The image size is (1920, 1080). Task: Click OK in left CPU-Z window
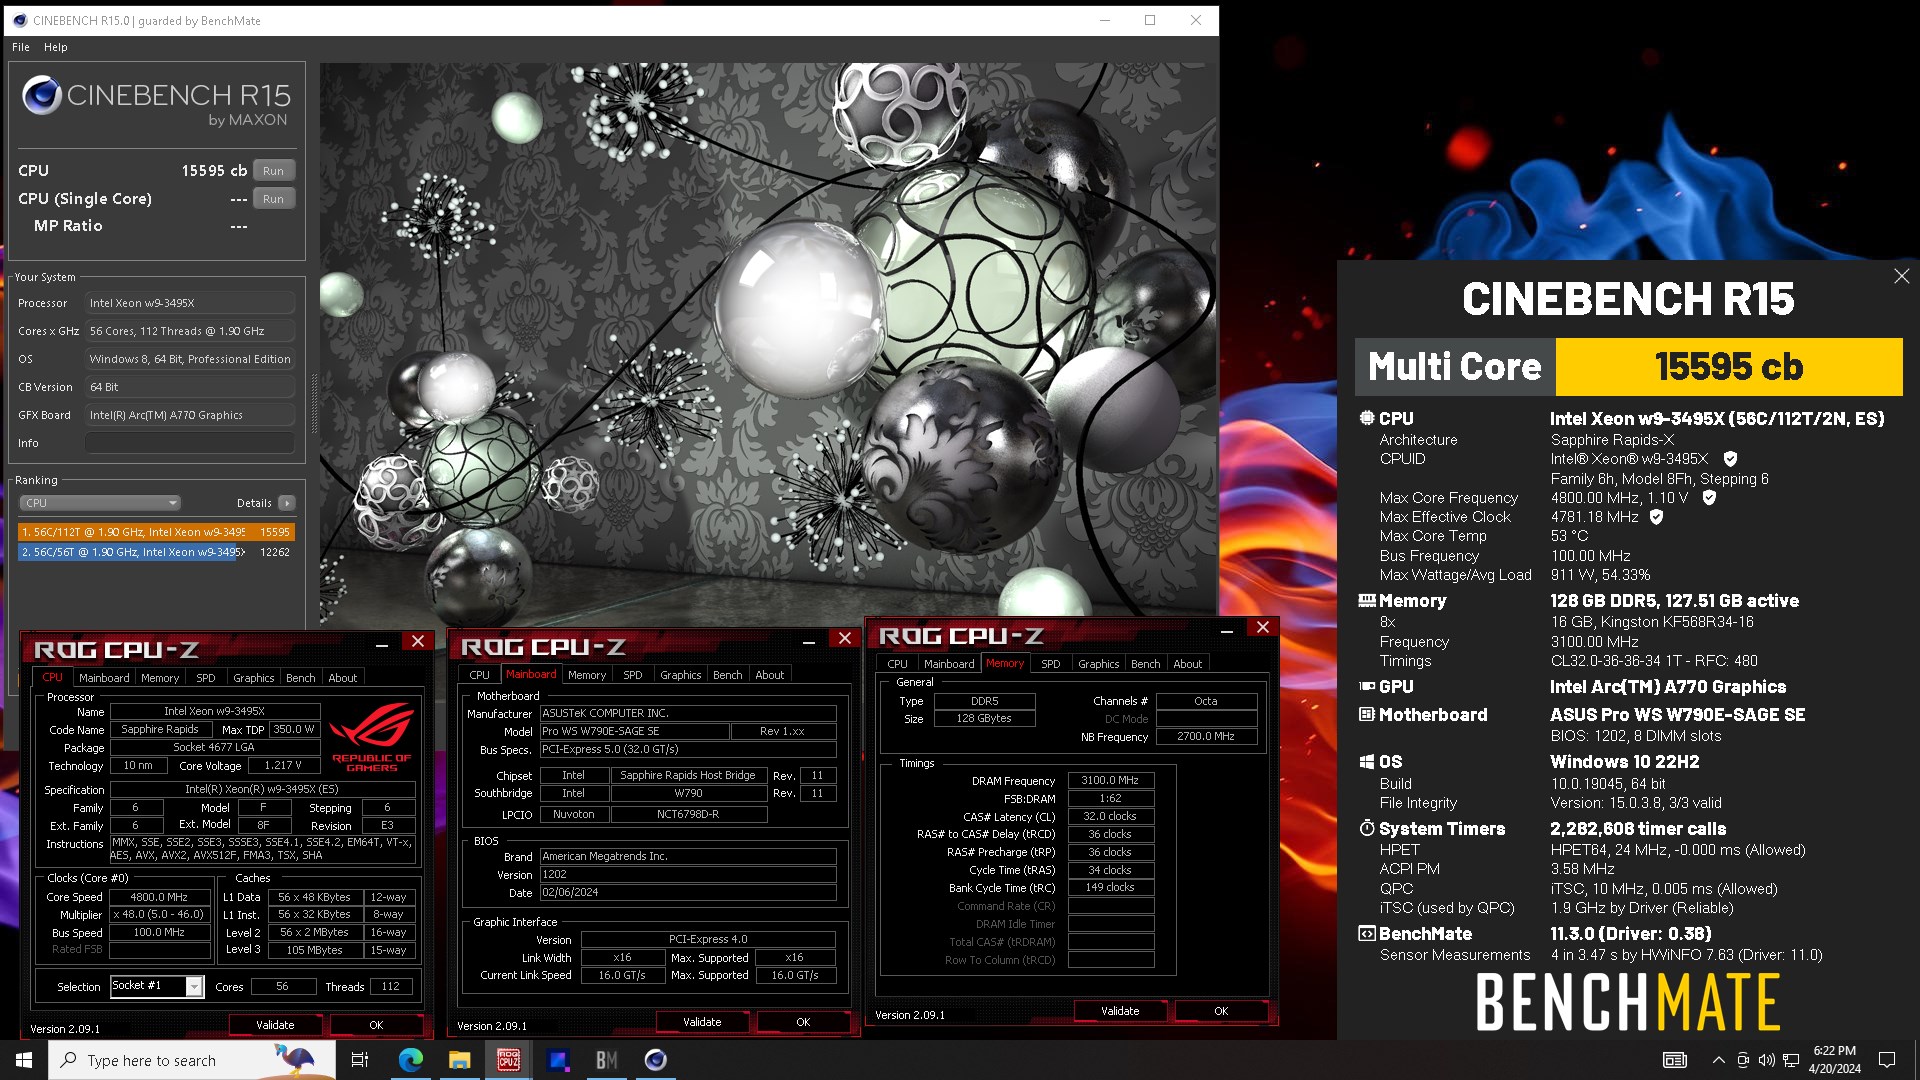coord(376,1025)
